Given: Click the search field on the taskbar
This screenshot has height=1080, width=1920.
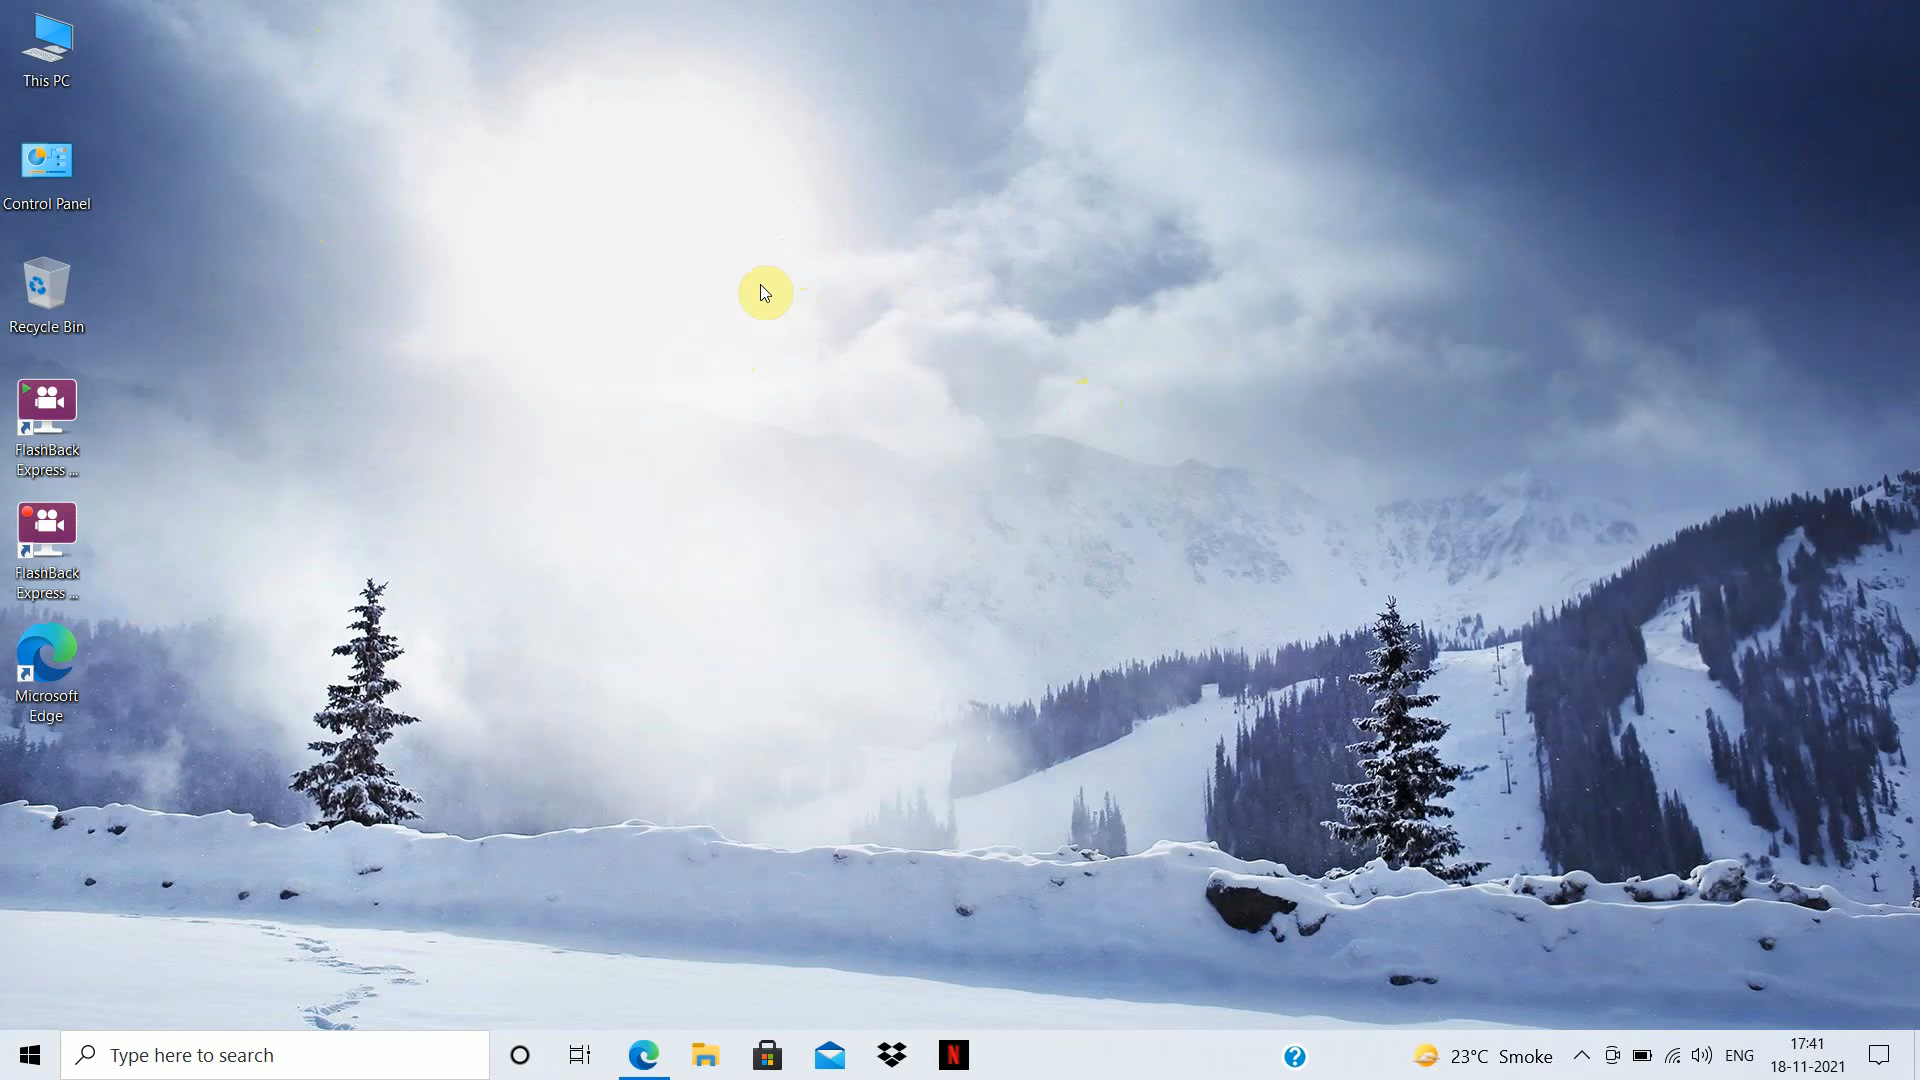Looking at the screenshot, I should pyautogui.click(x=275, y=1055).
